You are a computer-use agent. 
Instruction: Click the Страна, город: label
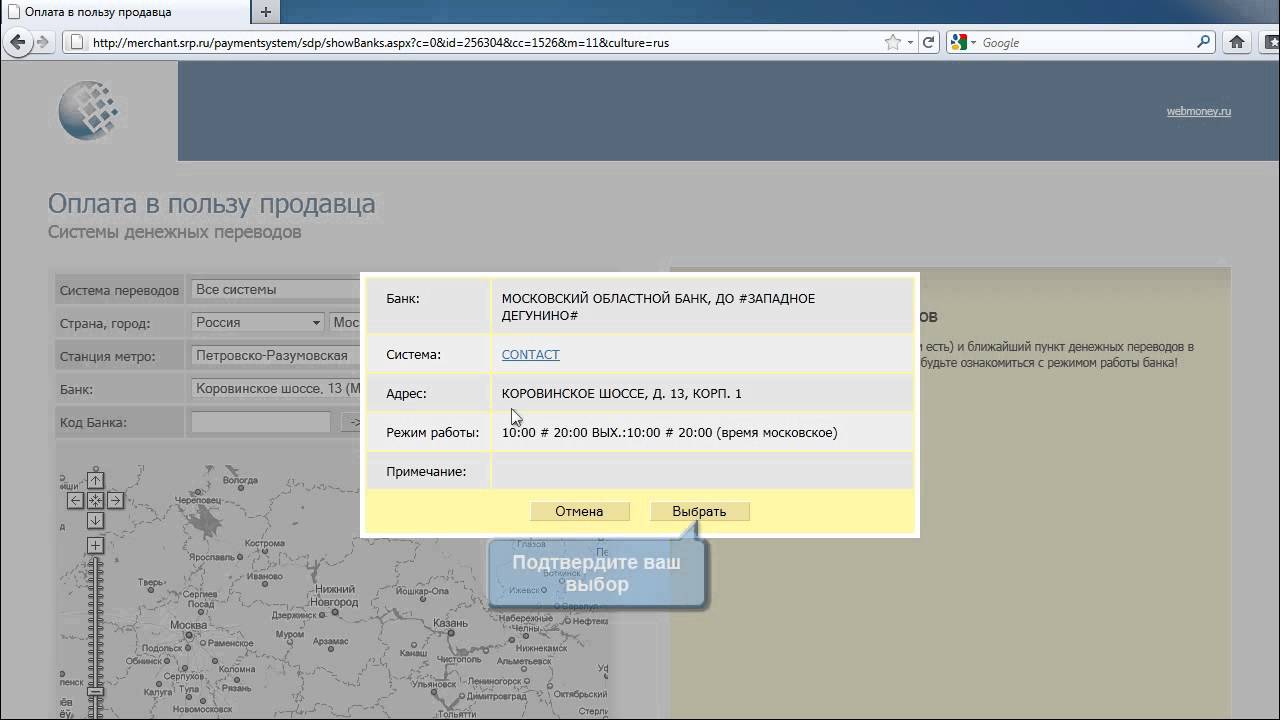pyautogui.click(x=105, y=323)
